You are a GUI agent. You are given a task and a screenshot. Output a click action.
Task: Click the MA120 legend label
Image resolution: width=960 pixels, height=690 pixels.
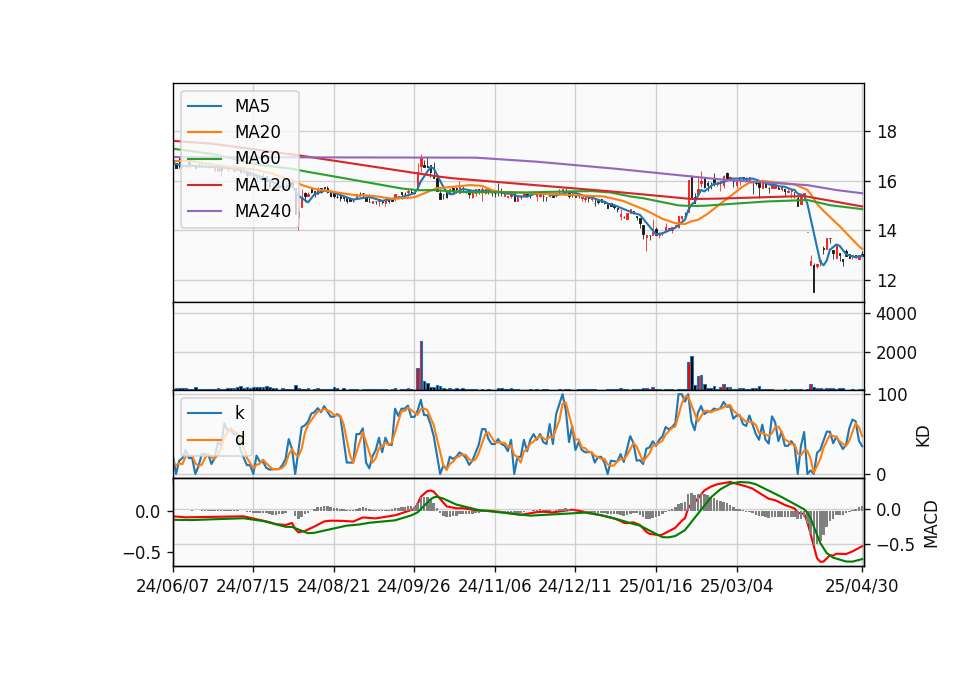[x=263, y=184]
